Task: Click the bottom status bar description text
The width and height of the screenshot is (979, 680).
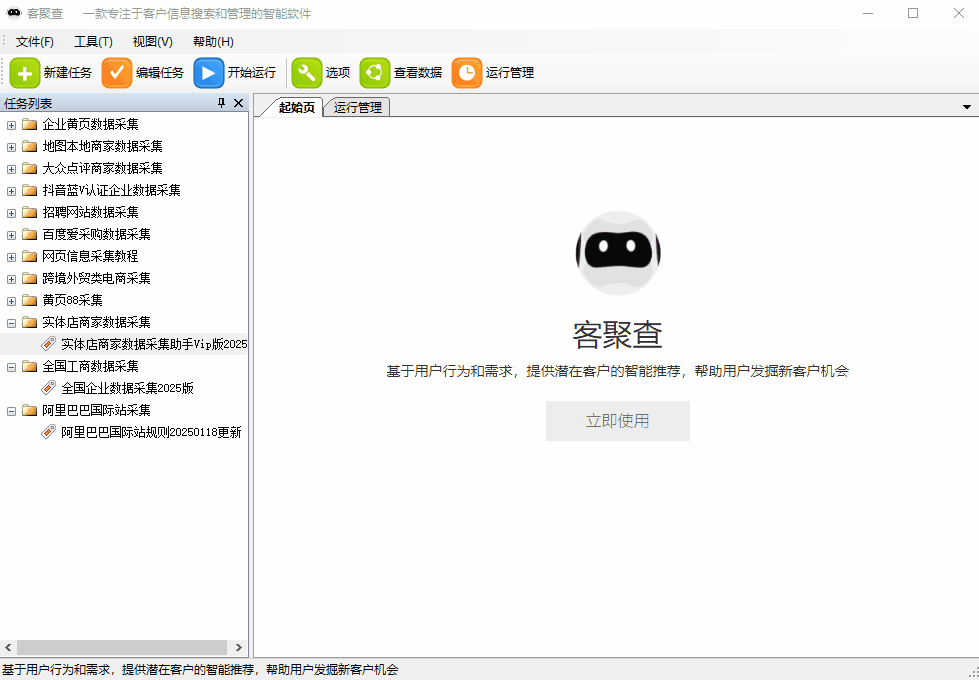Action: coord(200,670)
